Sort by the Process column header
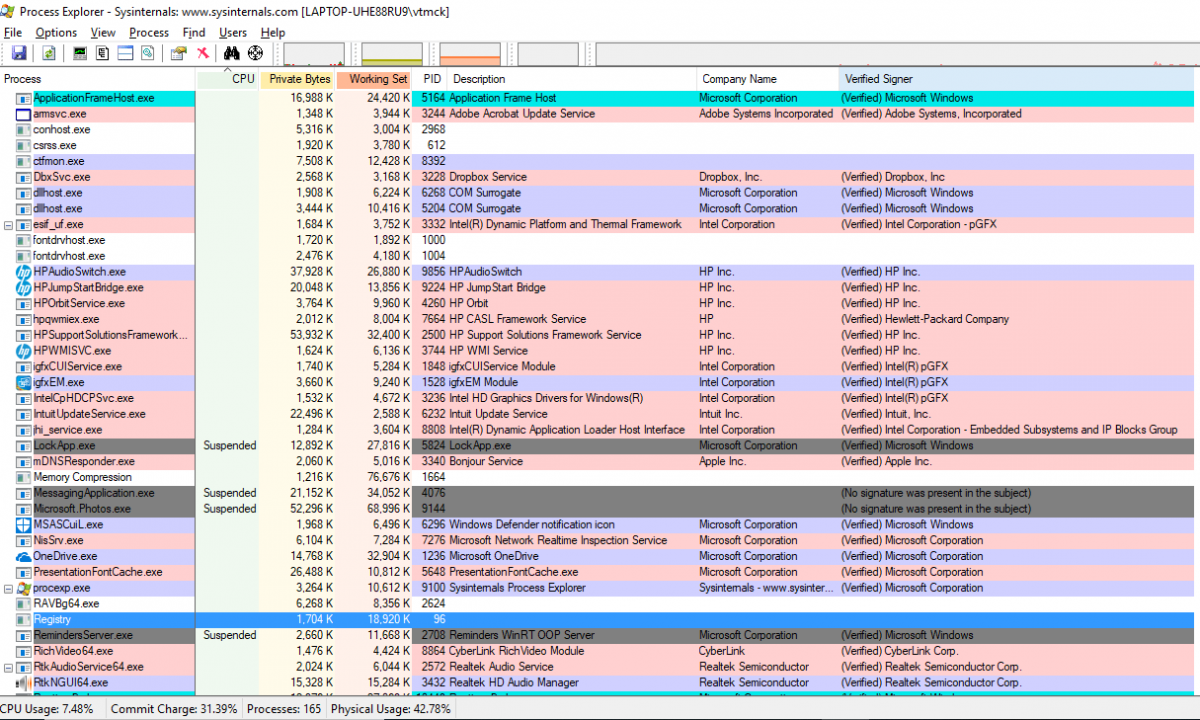This screenshot has width=1200, height=720. coord(98,79)
